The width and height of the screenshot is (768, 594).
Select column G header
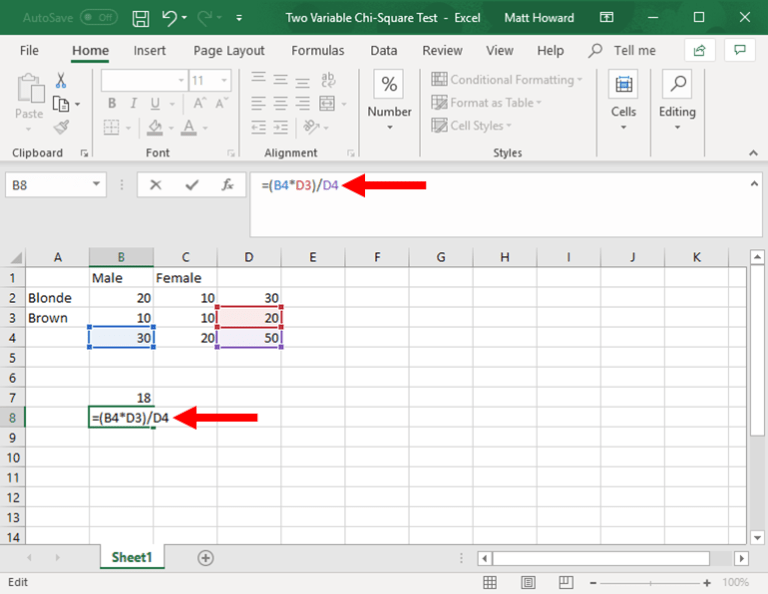pos(441,257)
